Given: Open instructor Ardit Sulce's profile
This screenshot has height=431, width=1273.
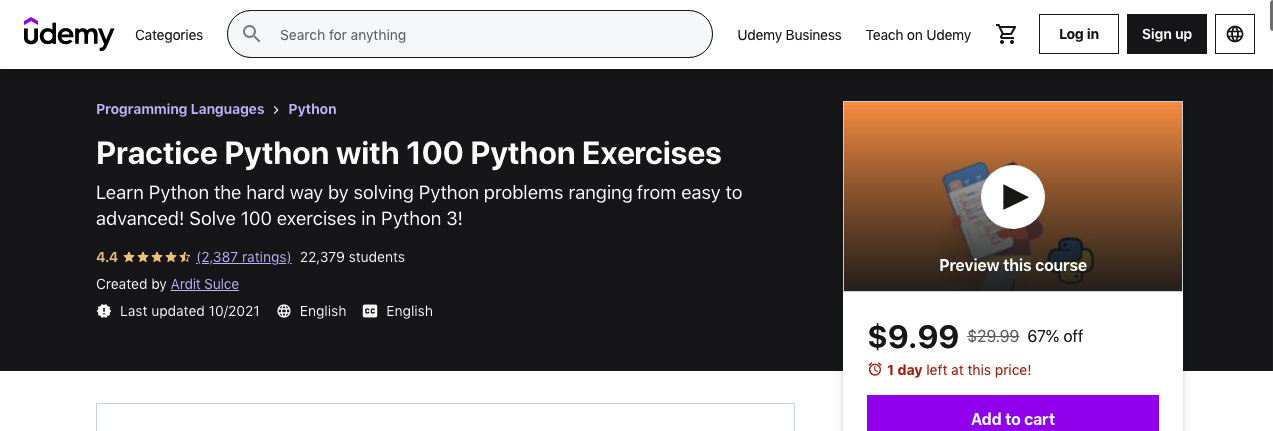Looking at the screenshot, I should pyautogui.click(x=205, y=284).
